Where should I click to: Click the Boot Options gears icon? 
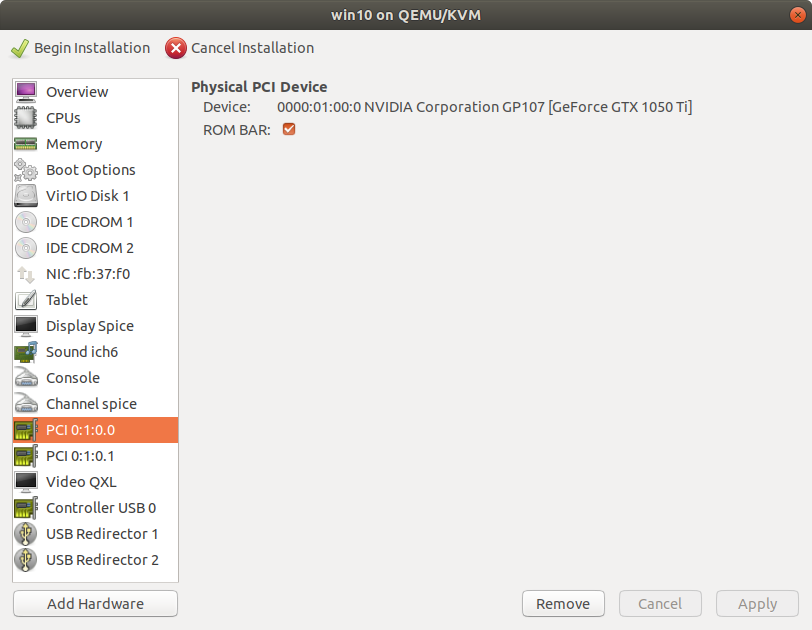coord(26,170)
